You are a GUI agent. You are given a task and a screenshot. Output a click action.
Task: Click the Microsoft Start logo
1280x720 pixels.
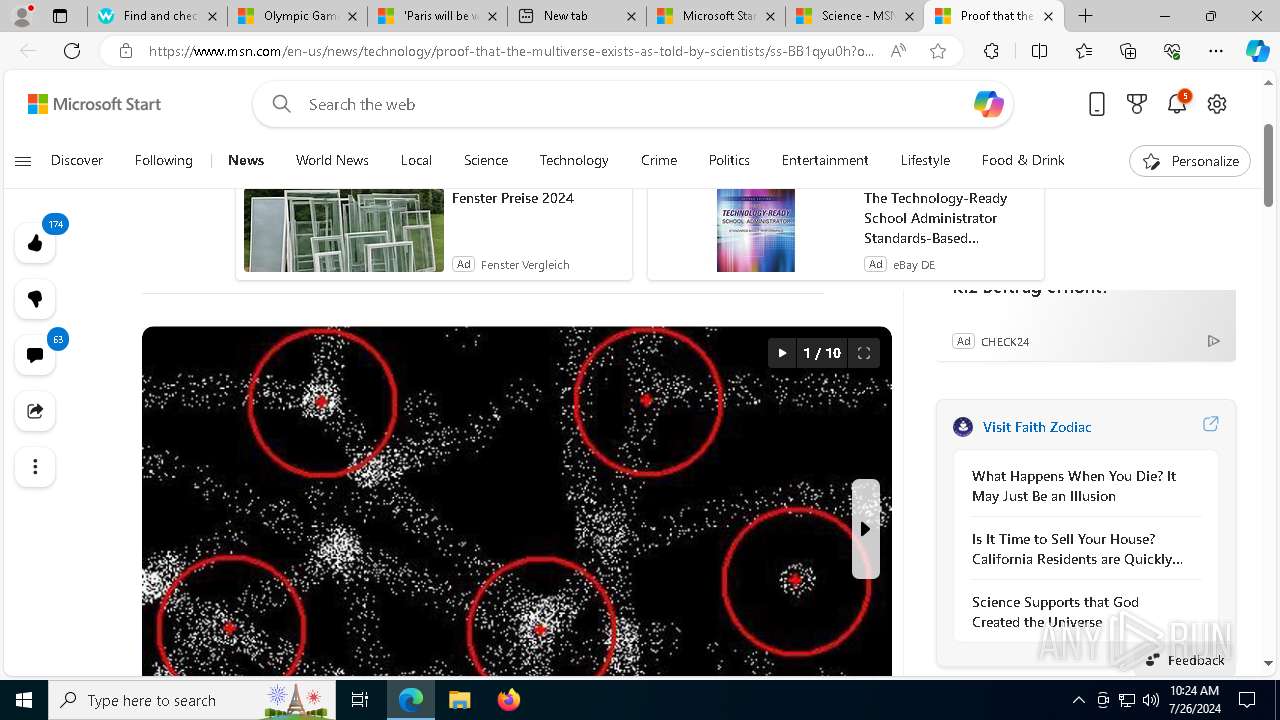coord(94,104)
